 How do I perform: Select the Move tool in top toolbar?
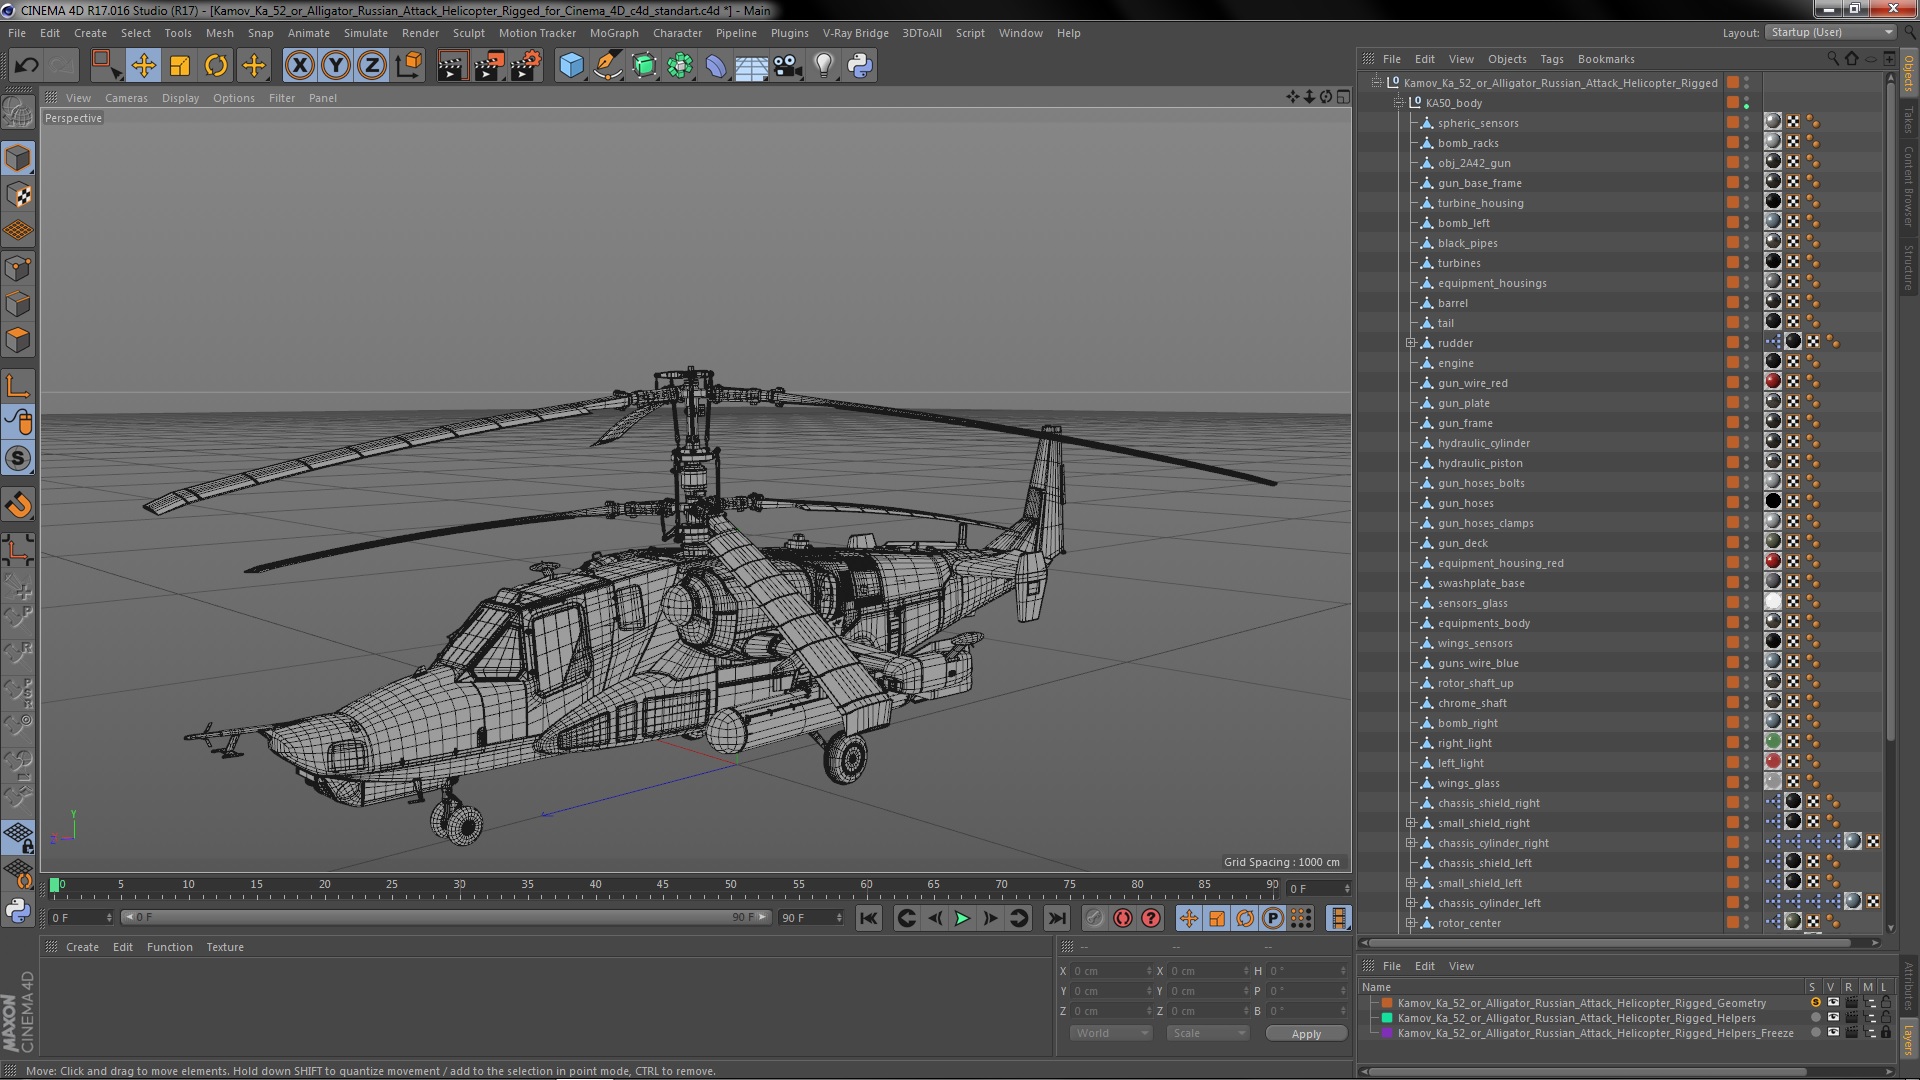143,66
